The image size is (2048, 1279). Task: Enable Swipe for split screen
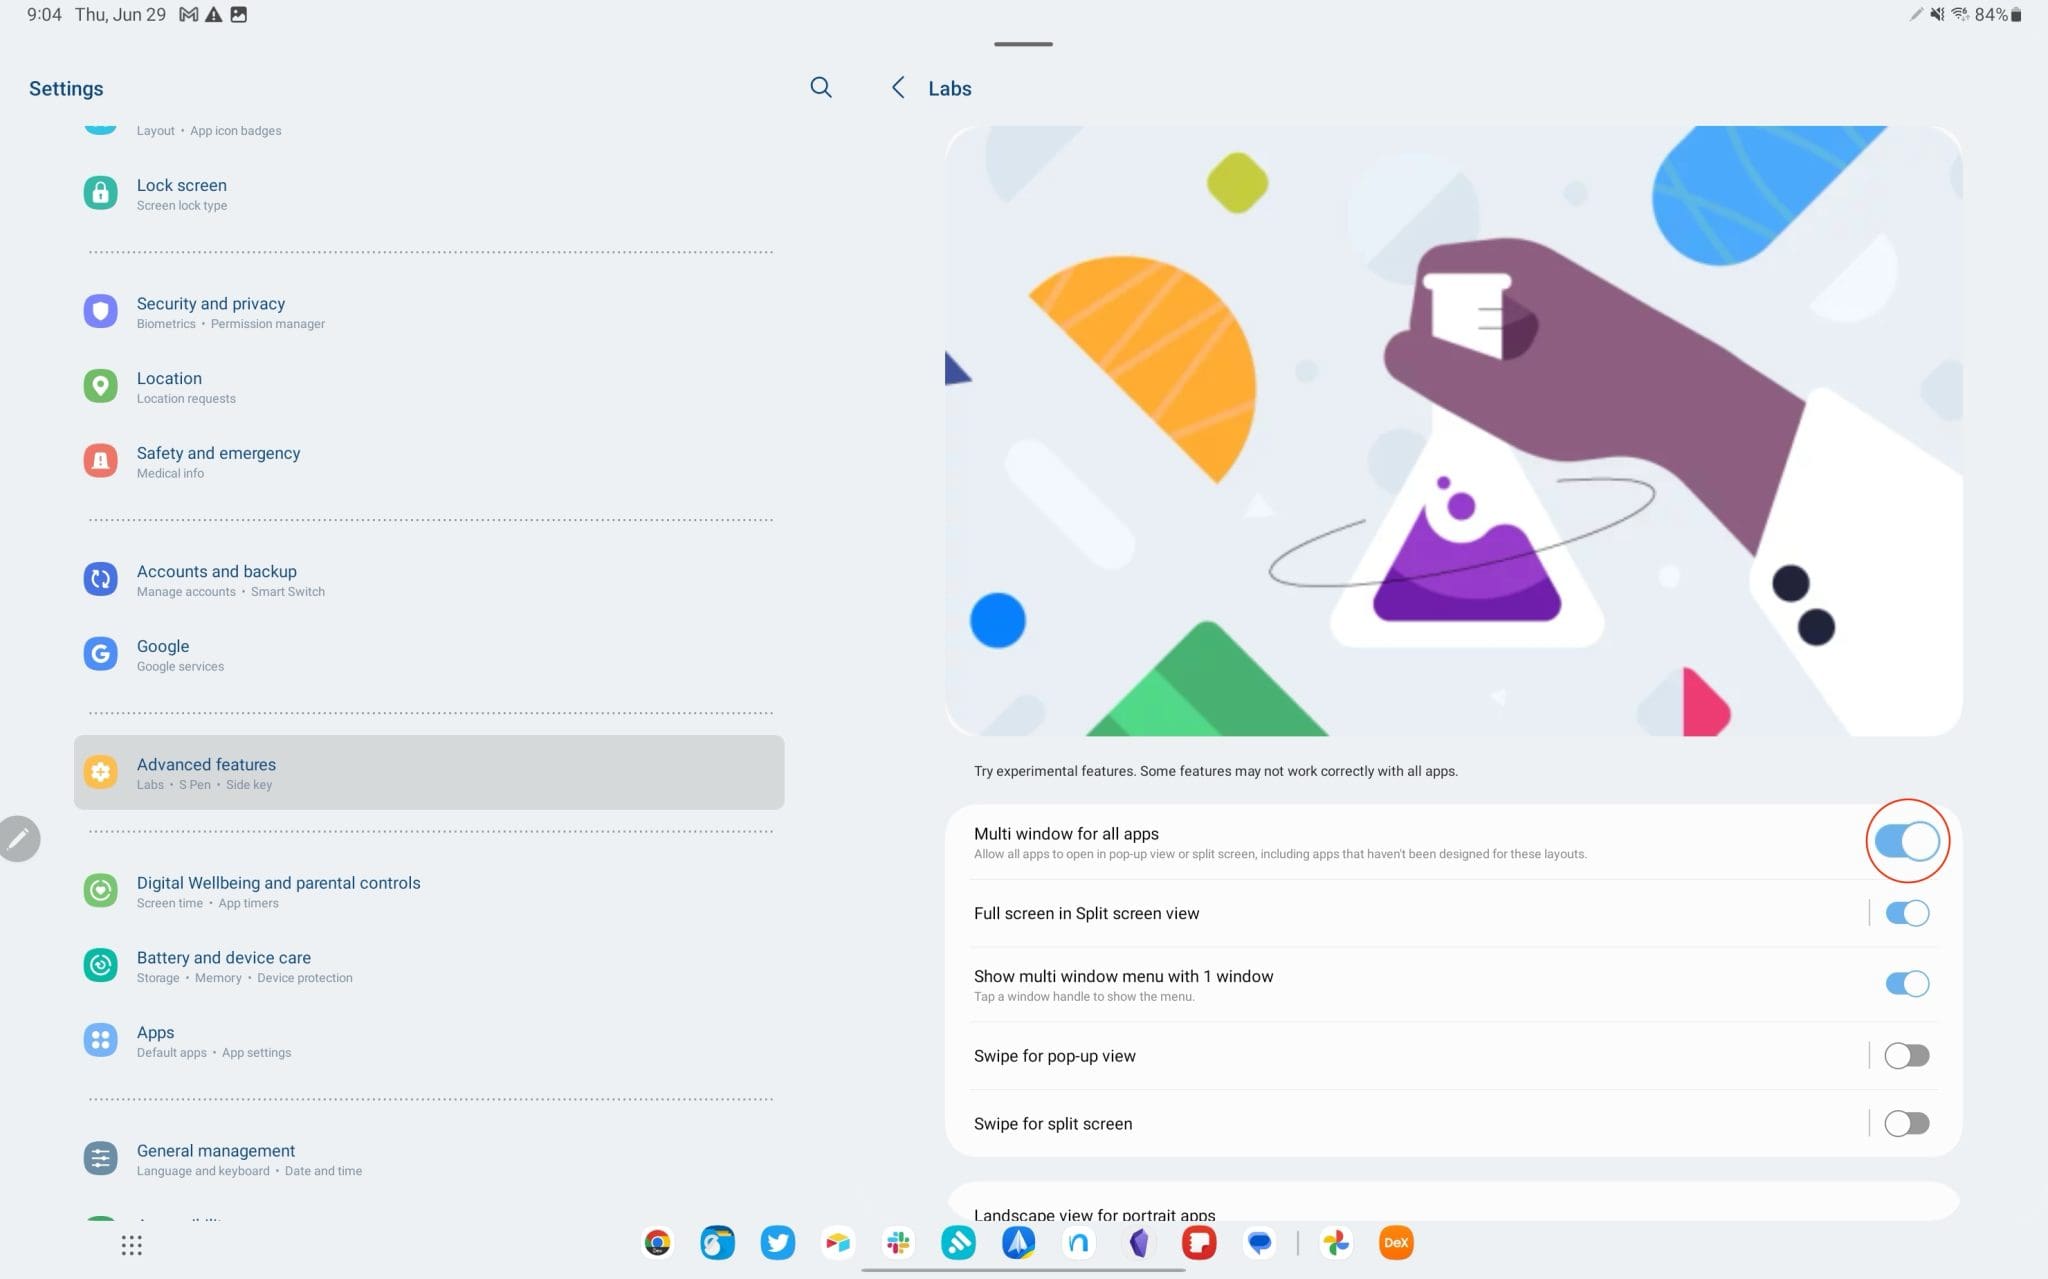click(1906, 1124)
